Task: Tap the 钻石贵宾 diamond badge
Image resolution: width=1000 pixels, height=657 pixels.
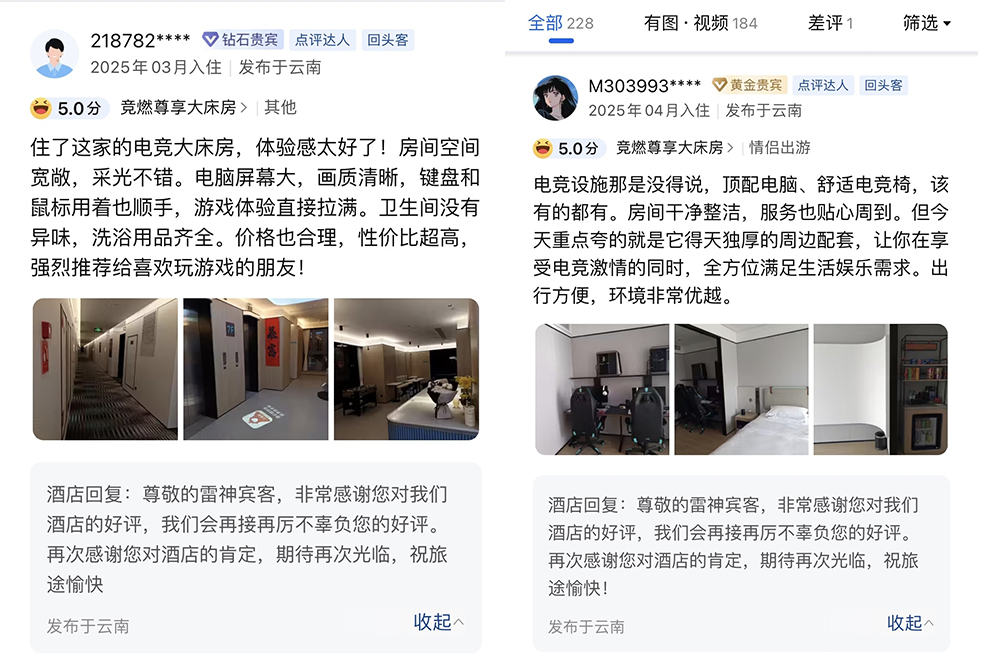Action: pyautogui.click(x=242, y=40)
